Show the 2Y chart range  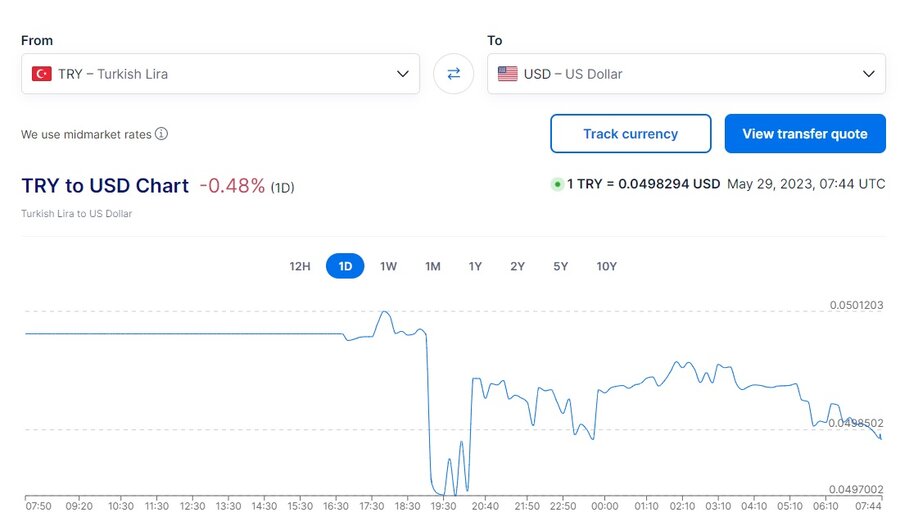[x=517, y=266]
